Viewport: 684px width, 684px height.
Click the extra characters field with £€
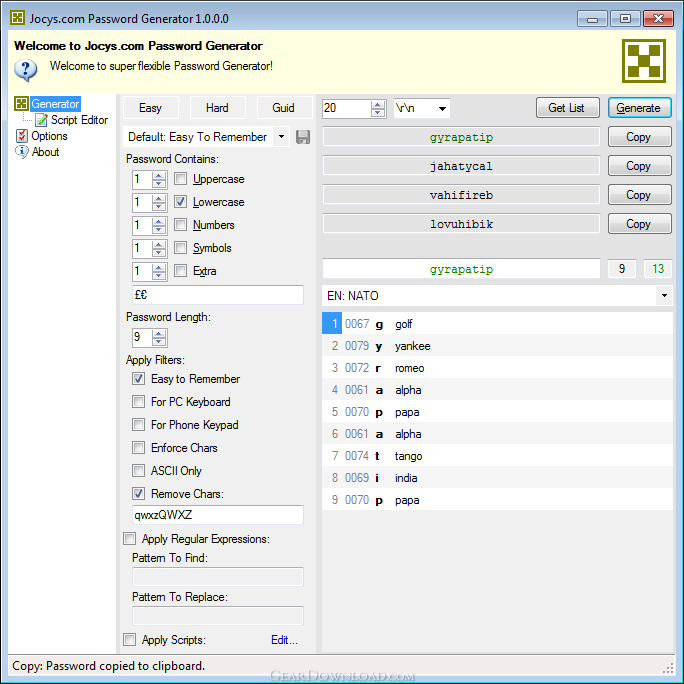218,295
